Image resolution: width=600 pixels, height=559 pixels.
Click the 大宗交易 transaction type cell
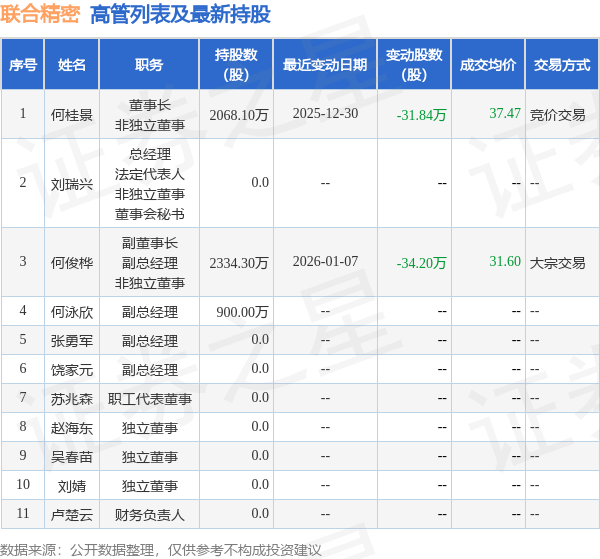pyautogui.click(x=558, y=262)
